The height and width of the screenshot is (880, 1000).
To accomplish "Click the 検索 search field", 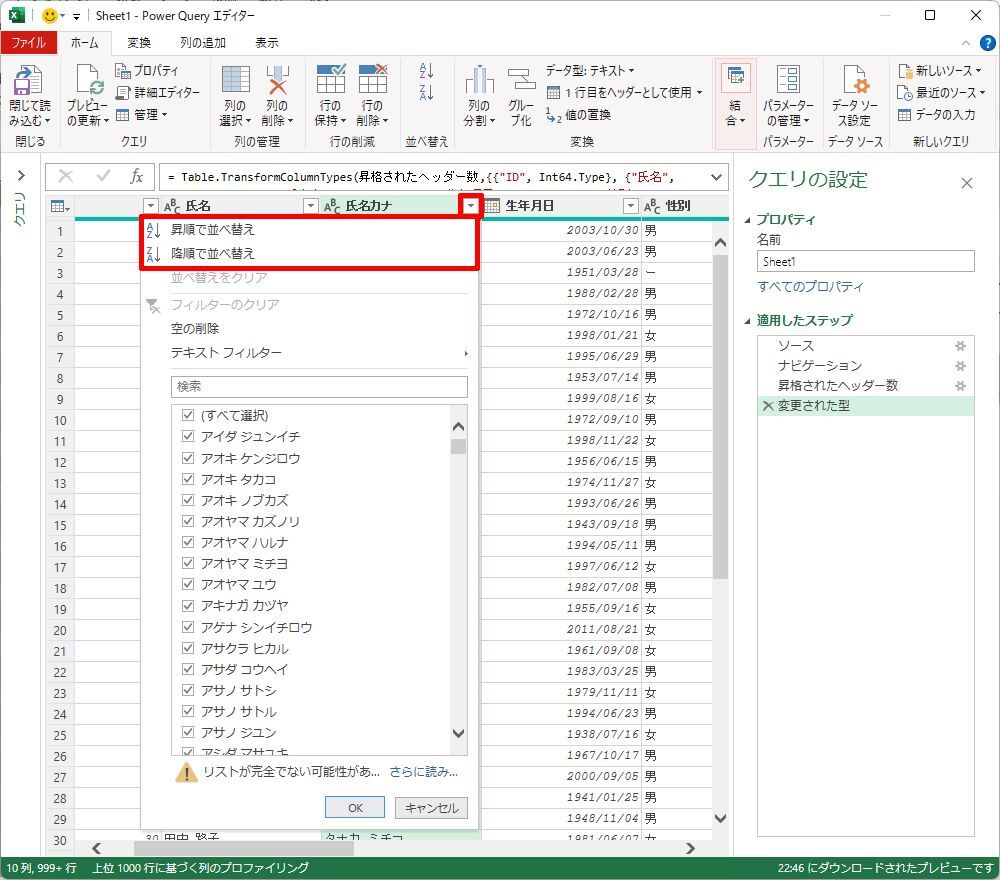I will pos(319,386).
